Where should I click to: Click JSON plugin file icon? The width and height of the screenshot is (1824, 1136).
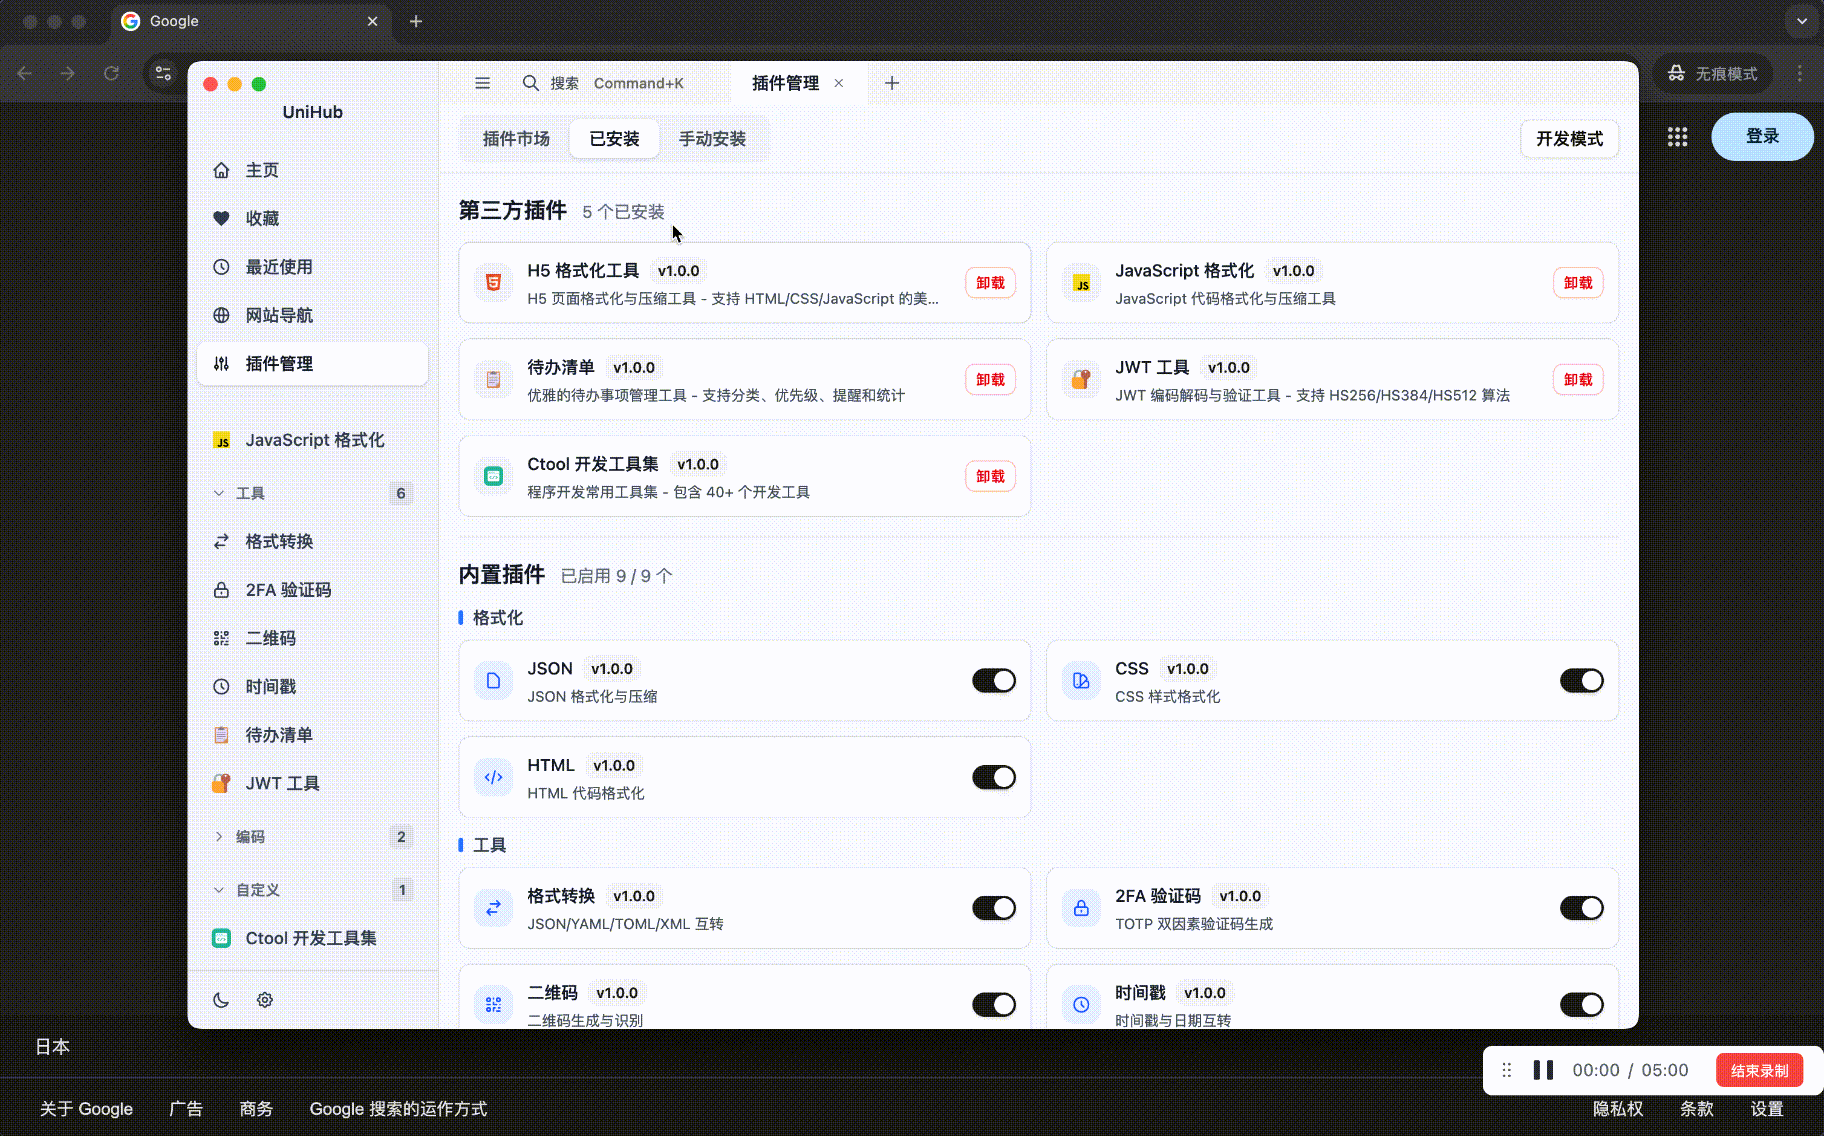[493, 681]
